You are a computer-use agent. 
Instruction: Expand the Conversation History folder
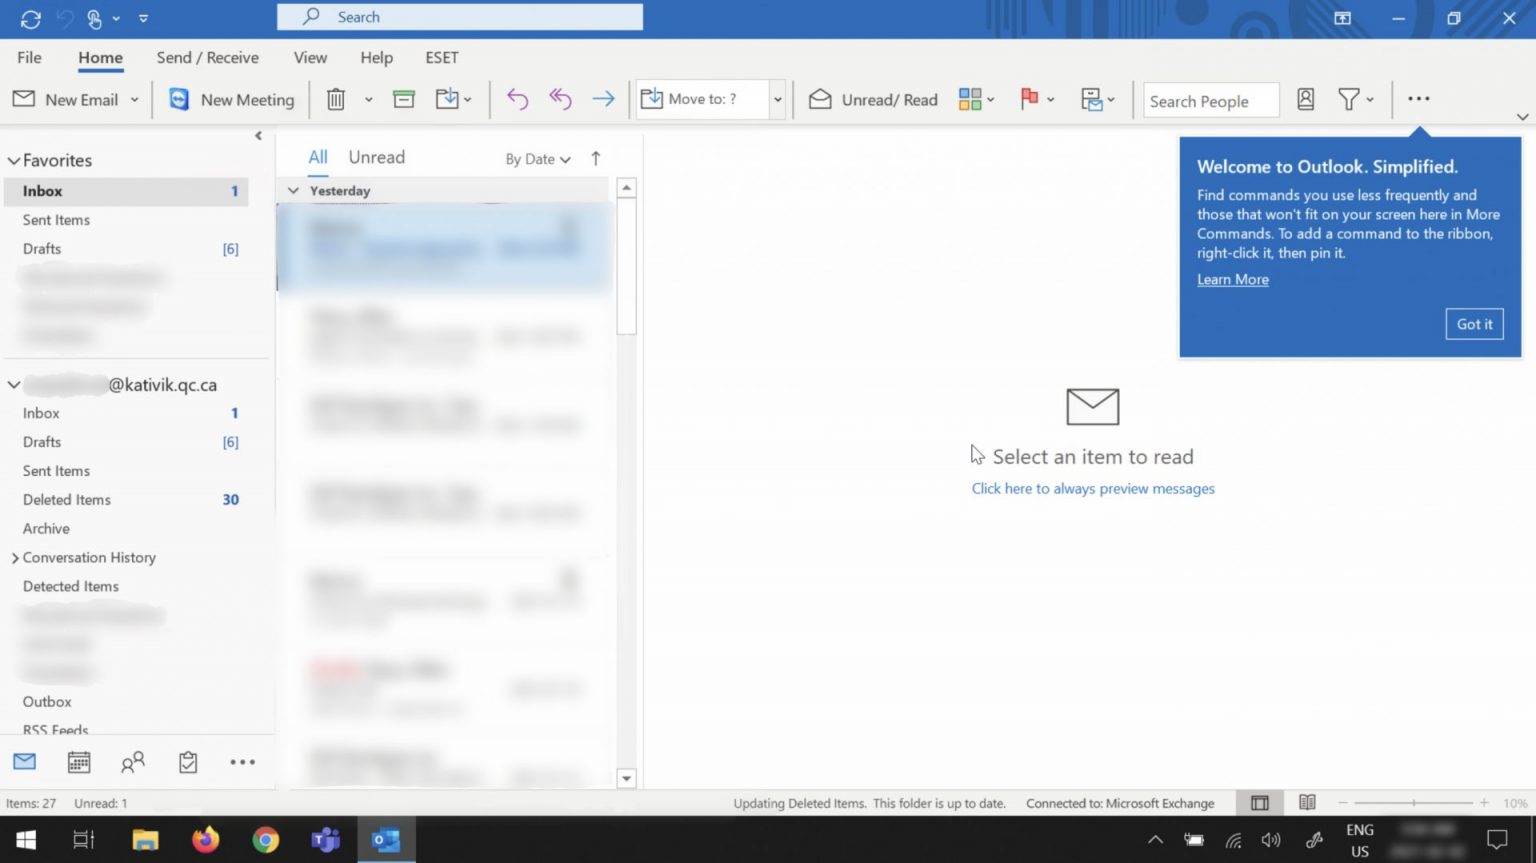(x=15, y=558)
